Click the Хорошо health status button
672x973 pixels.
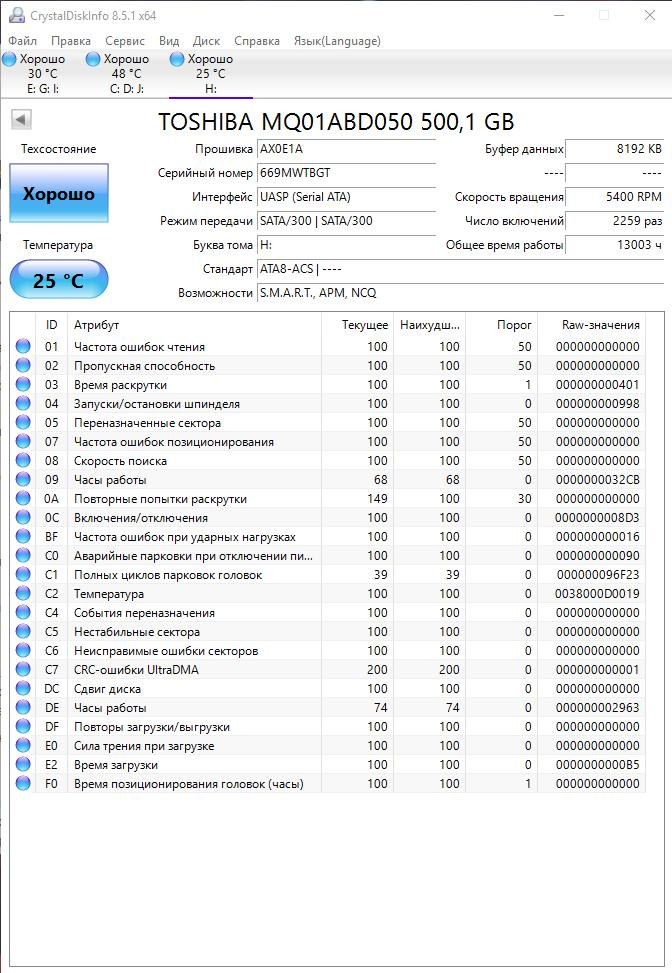tap(59, 194)
